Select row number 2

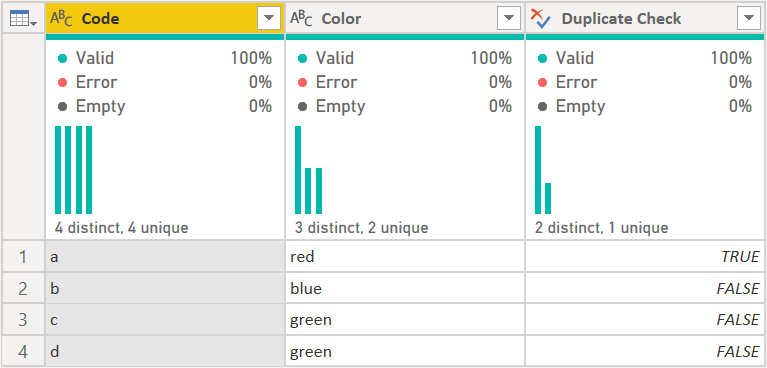(23, 288)
